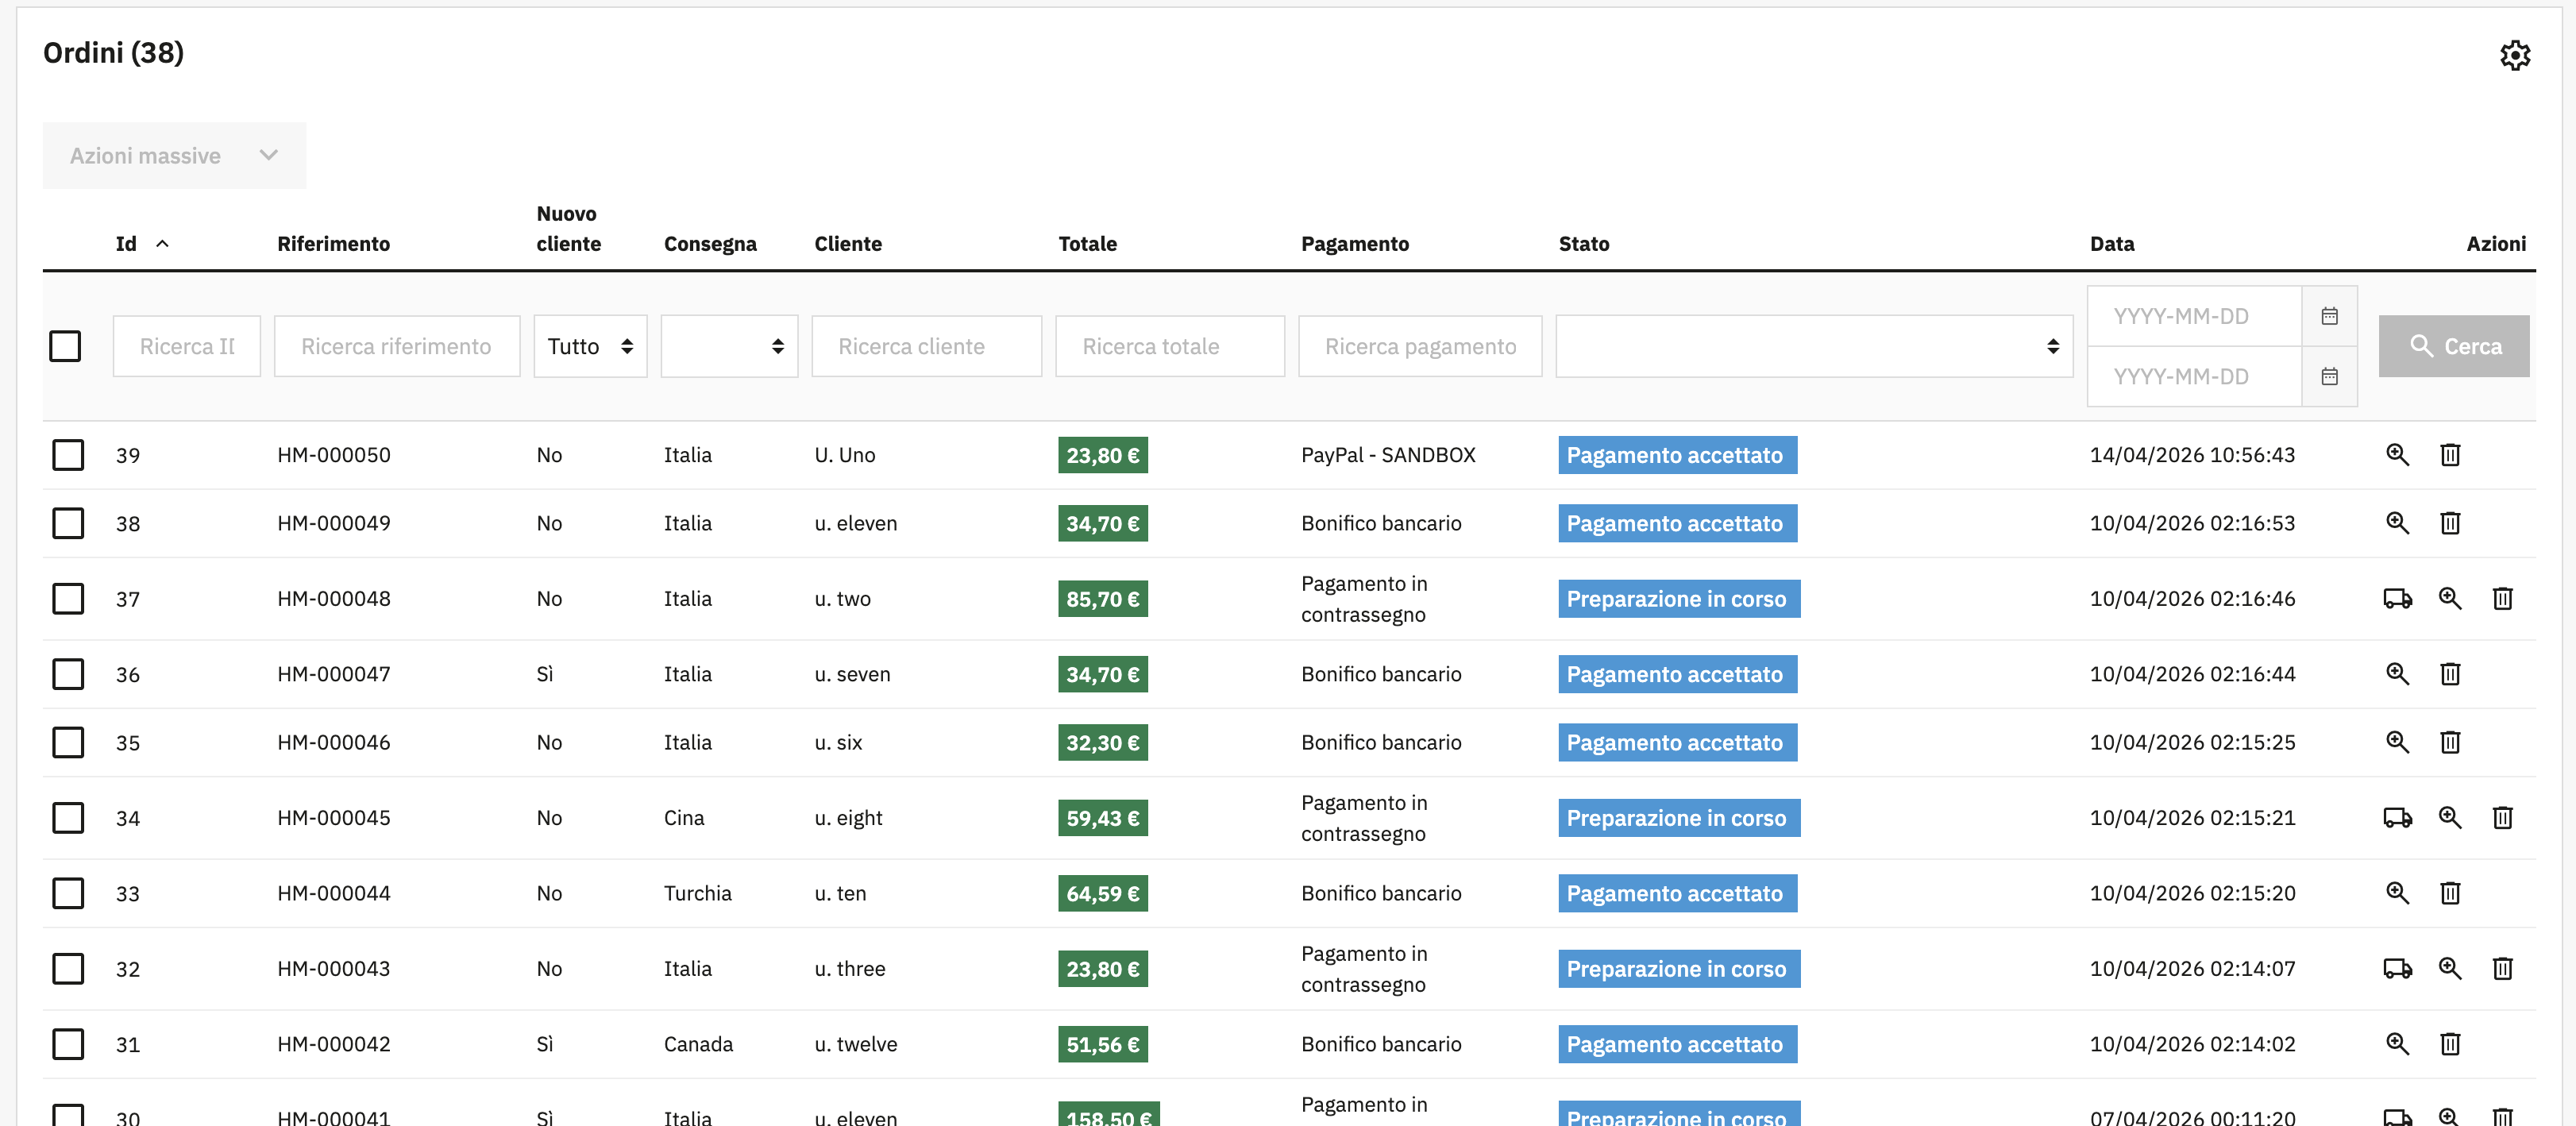The width and height of the screenshot is (2576, 1126).
Task: Open the Azioni massive dropdown
Action: (173, 155)
